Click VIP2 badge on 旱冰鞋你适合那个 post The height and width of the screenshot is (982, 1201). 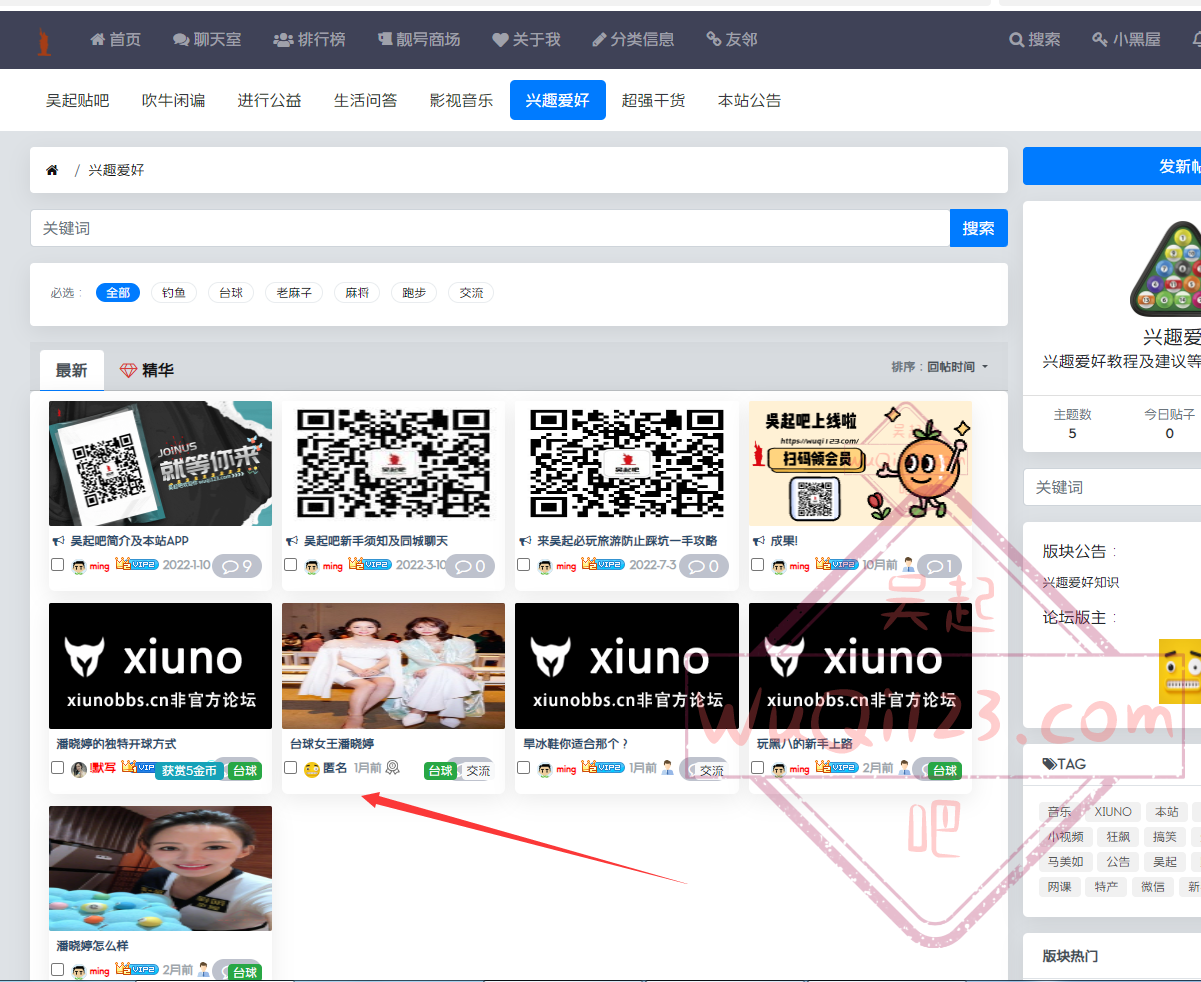603,768
